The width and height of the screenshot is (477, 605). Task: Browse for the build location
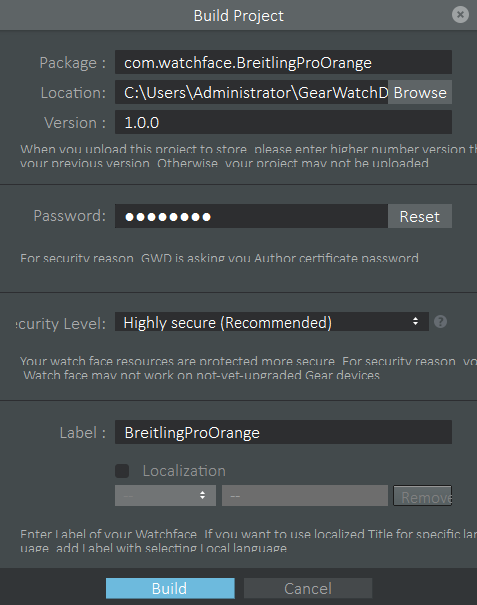[x=420, y=92]
